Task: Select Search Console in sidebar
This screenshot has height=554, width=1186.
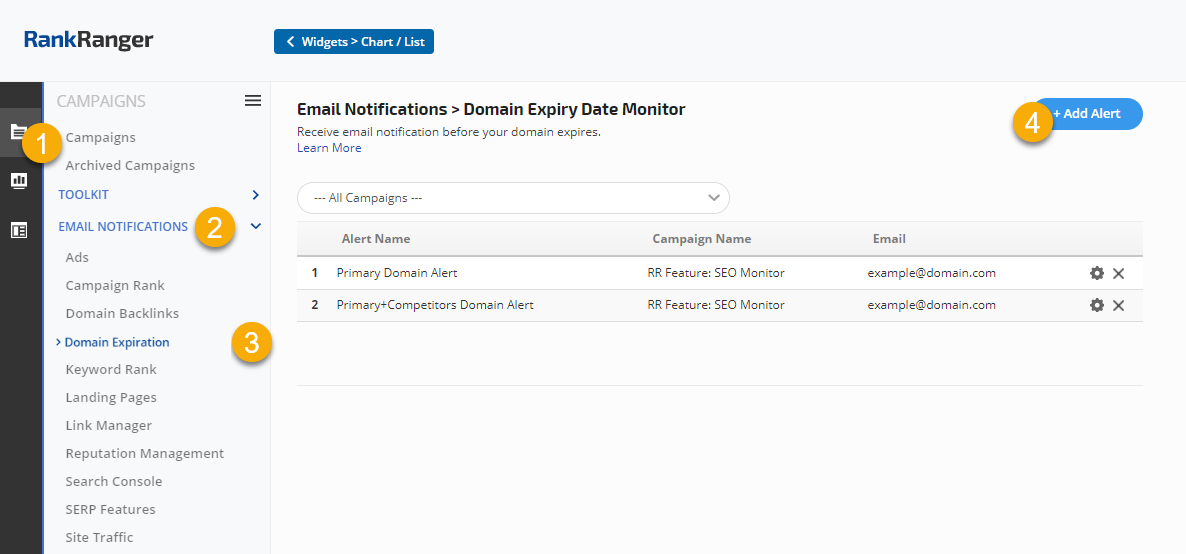Action: pyautogui.click(x=113, y=482)
